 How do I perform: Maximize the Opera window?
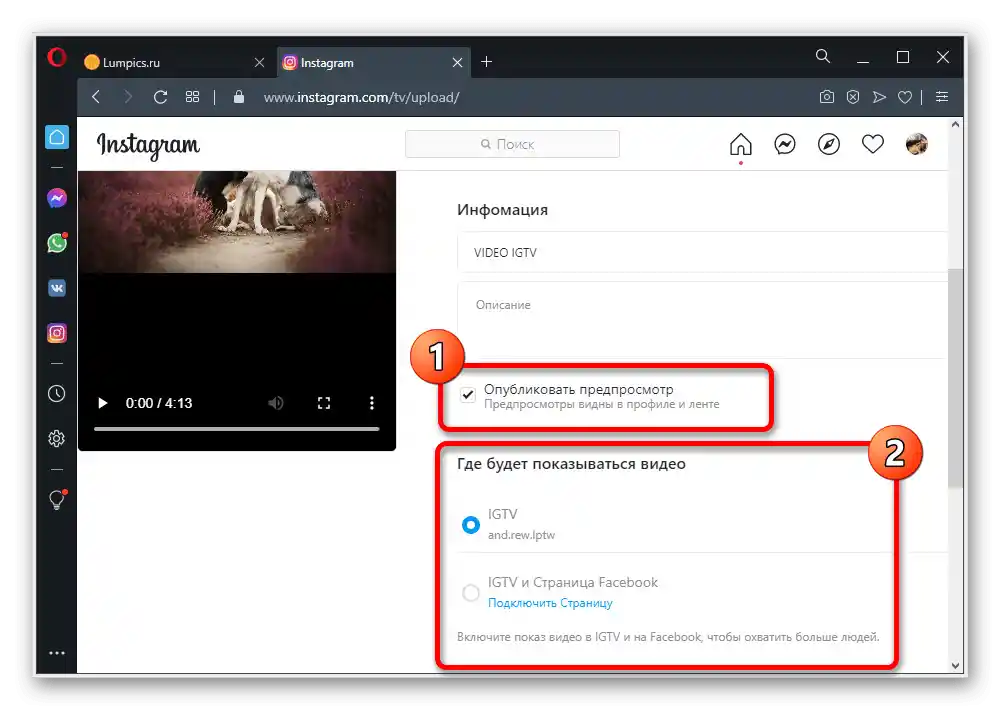(x=903, y=57)
